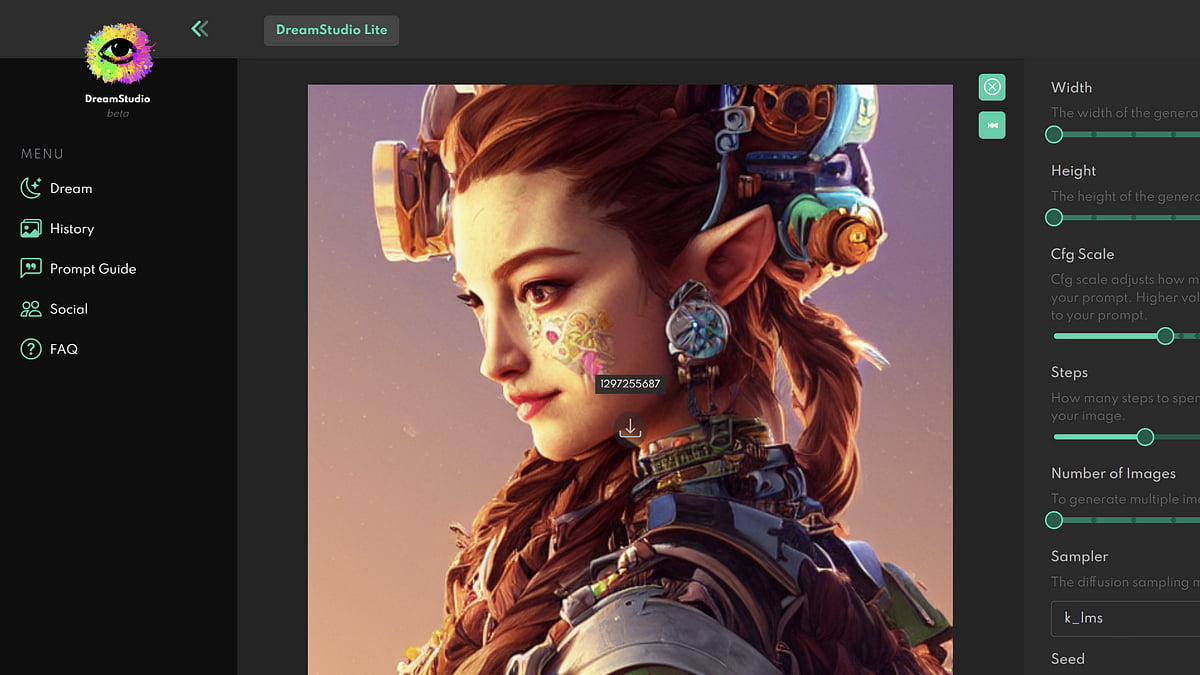Set Number of Images via its slider knob
This screenshot has width=1200, height=675.
pos(1054,520)
